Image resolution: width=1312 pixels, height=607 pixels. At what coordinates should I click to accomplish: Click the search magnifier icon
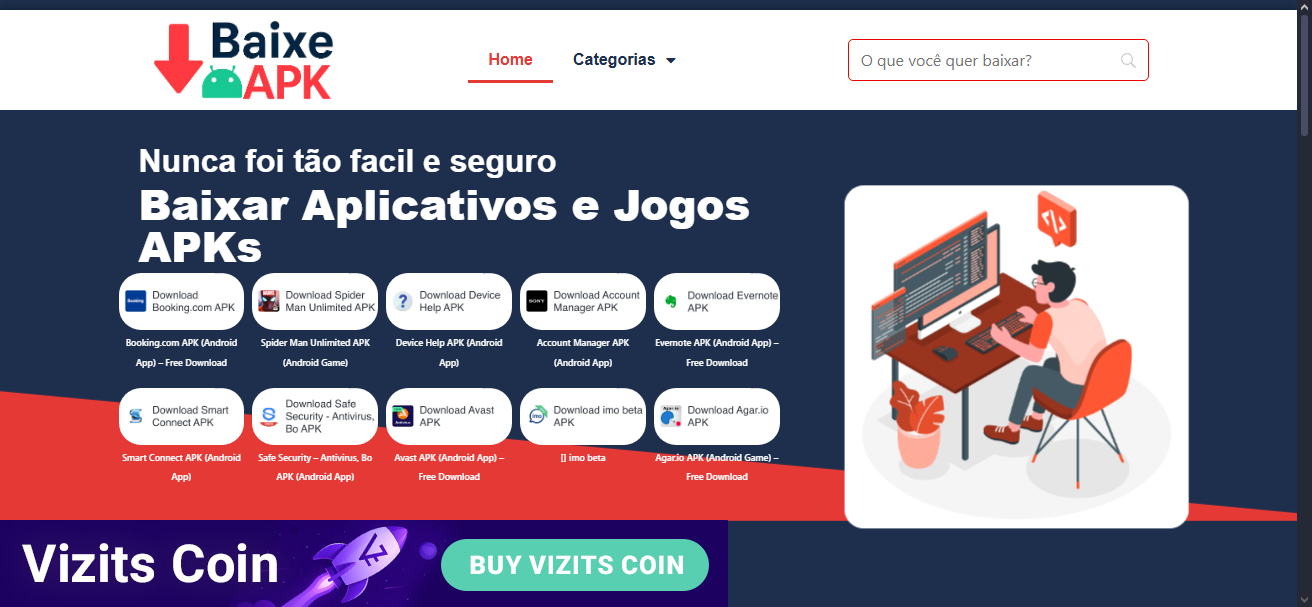(x=1128, y=60)
